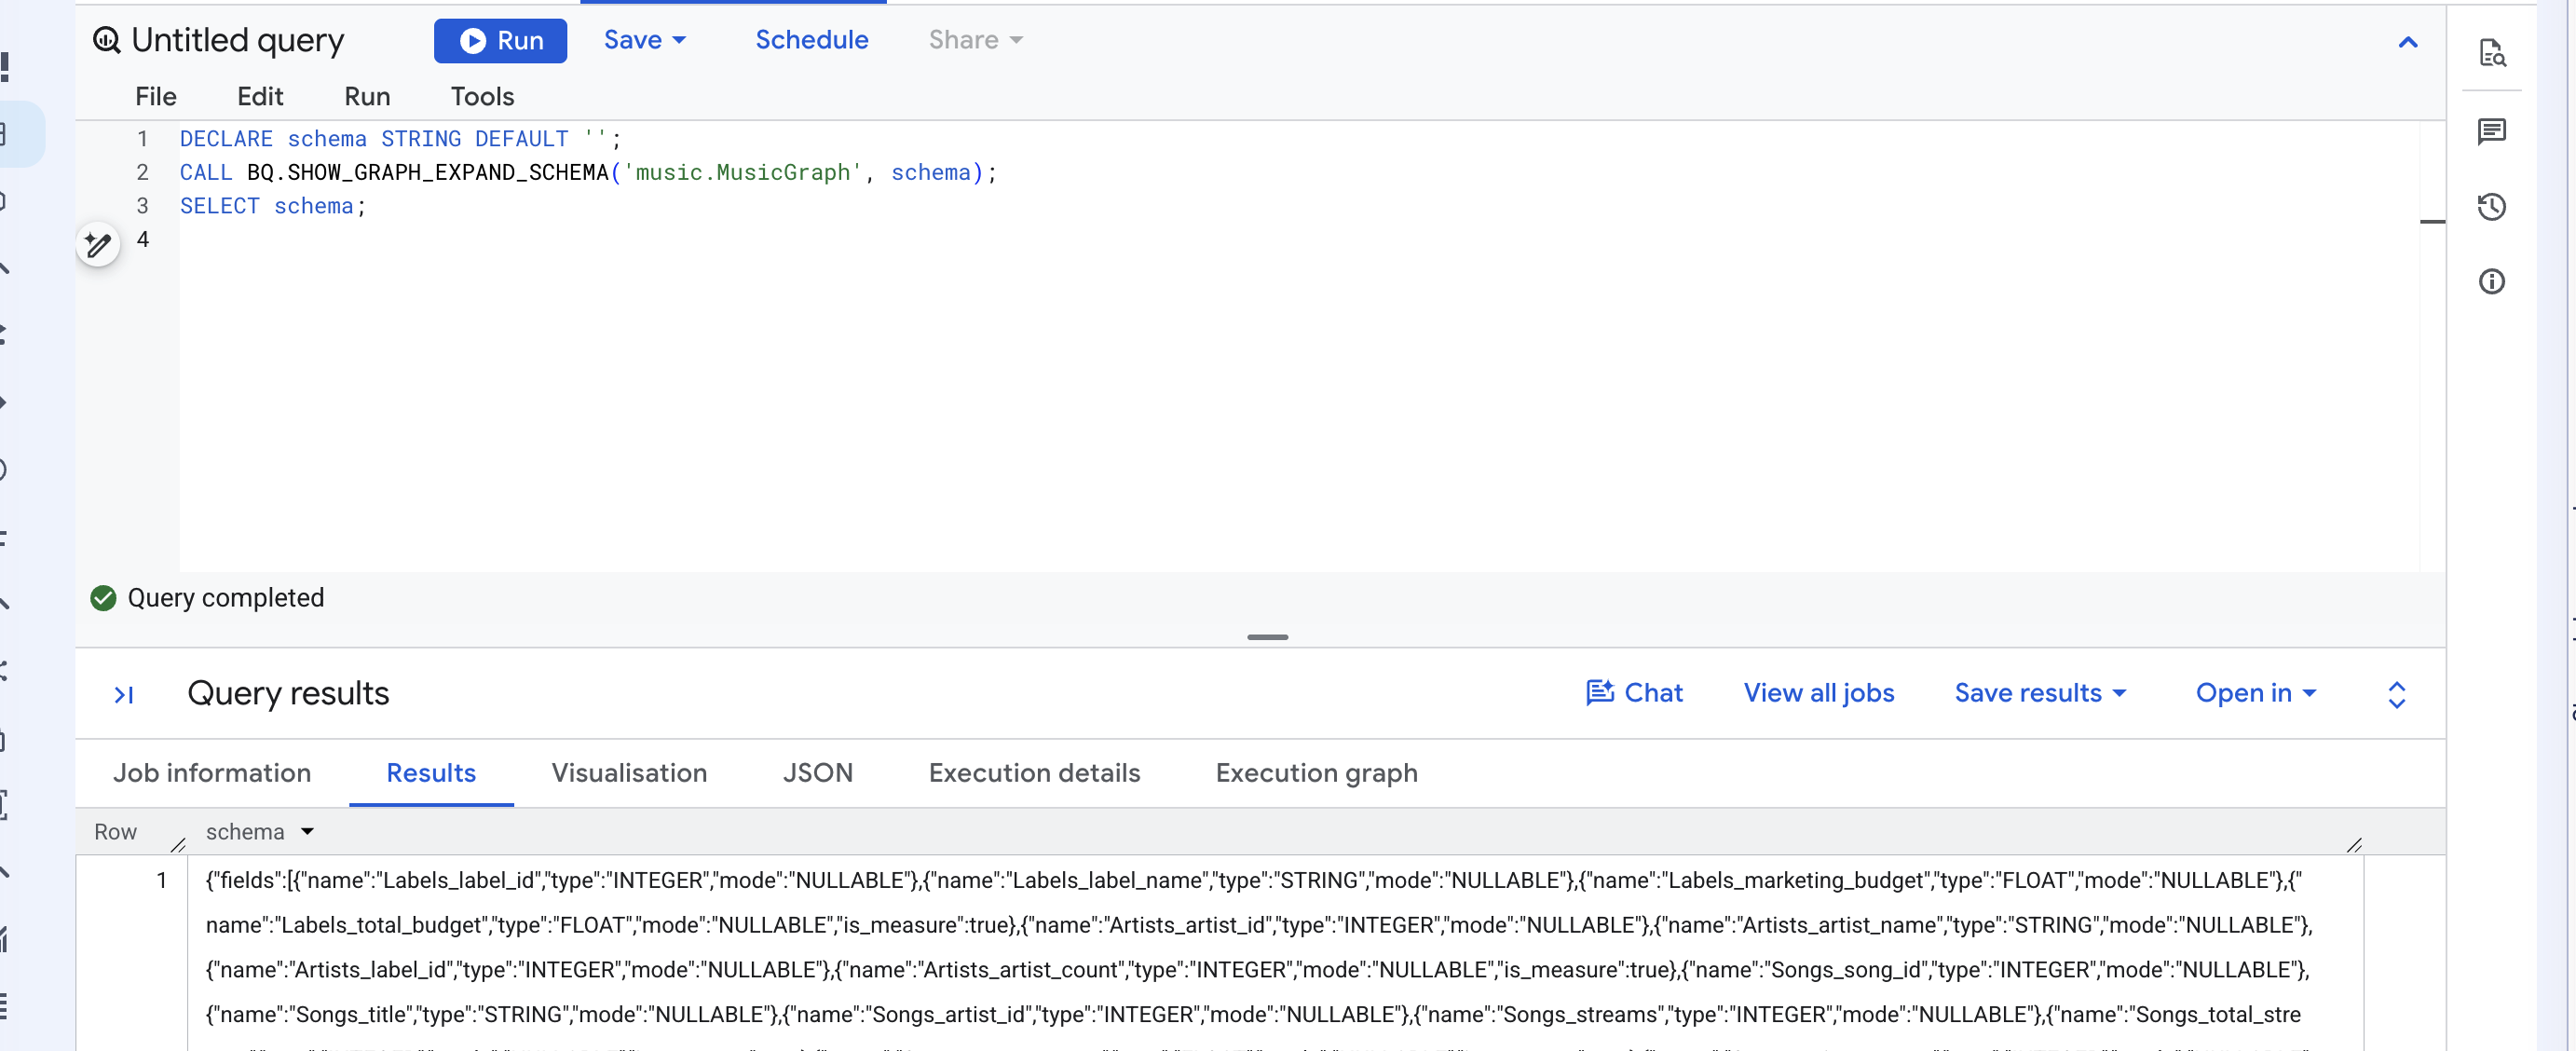Click line number 4 in the editor
This screenshot has height=1051, width=2576.
(143, 240)
